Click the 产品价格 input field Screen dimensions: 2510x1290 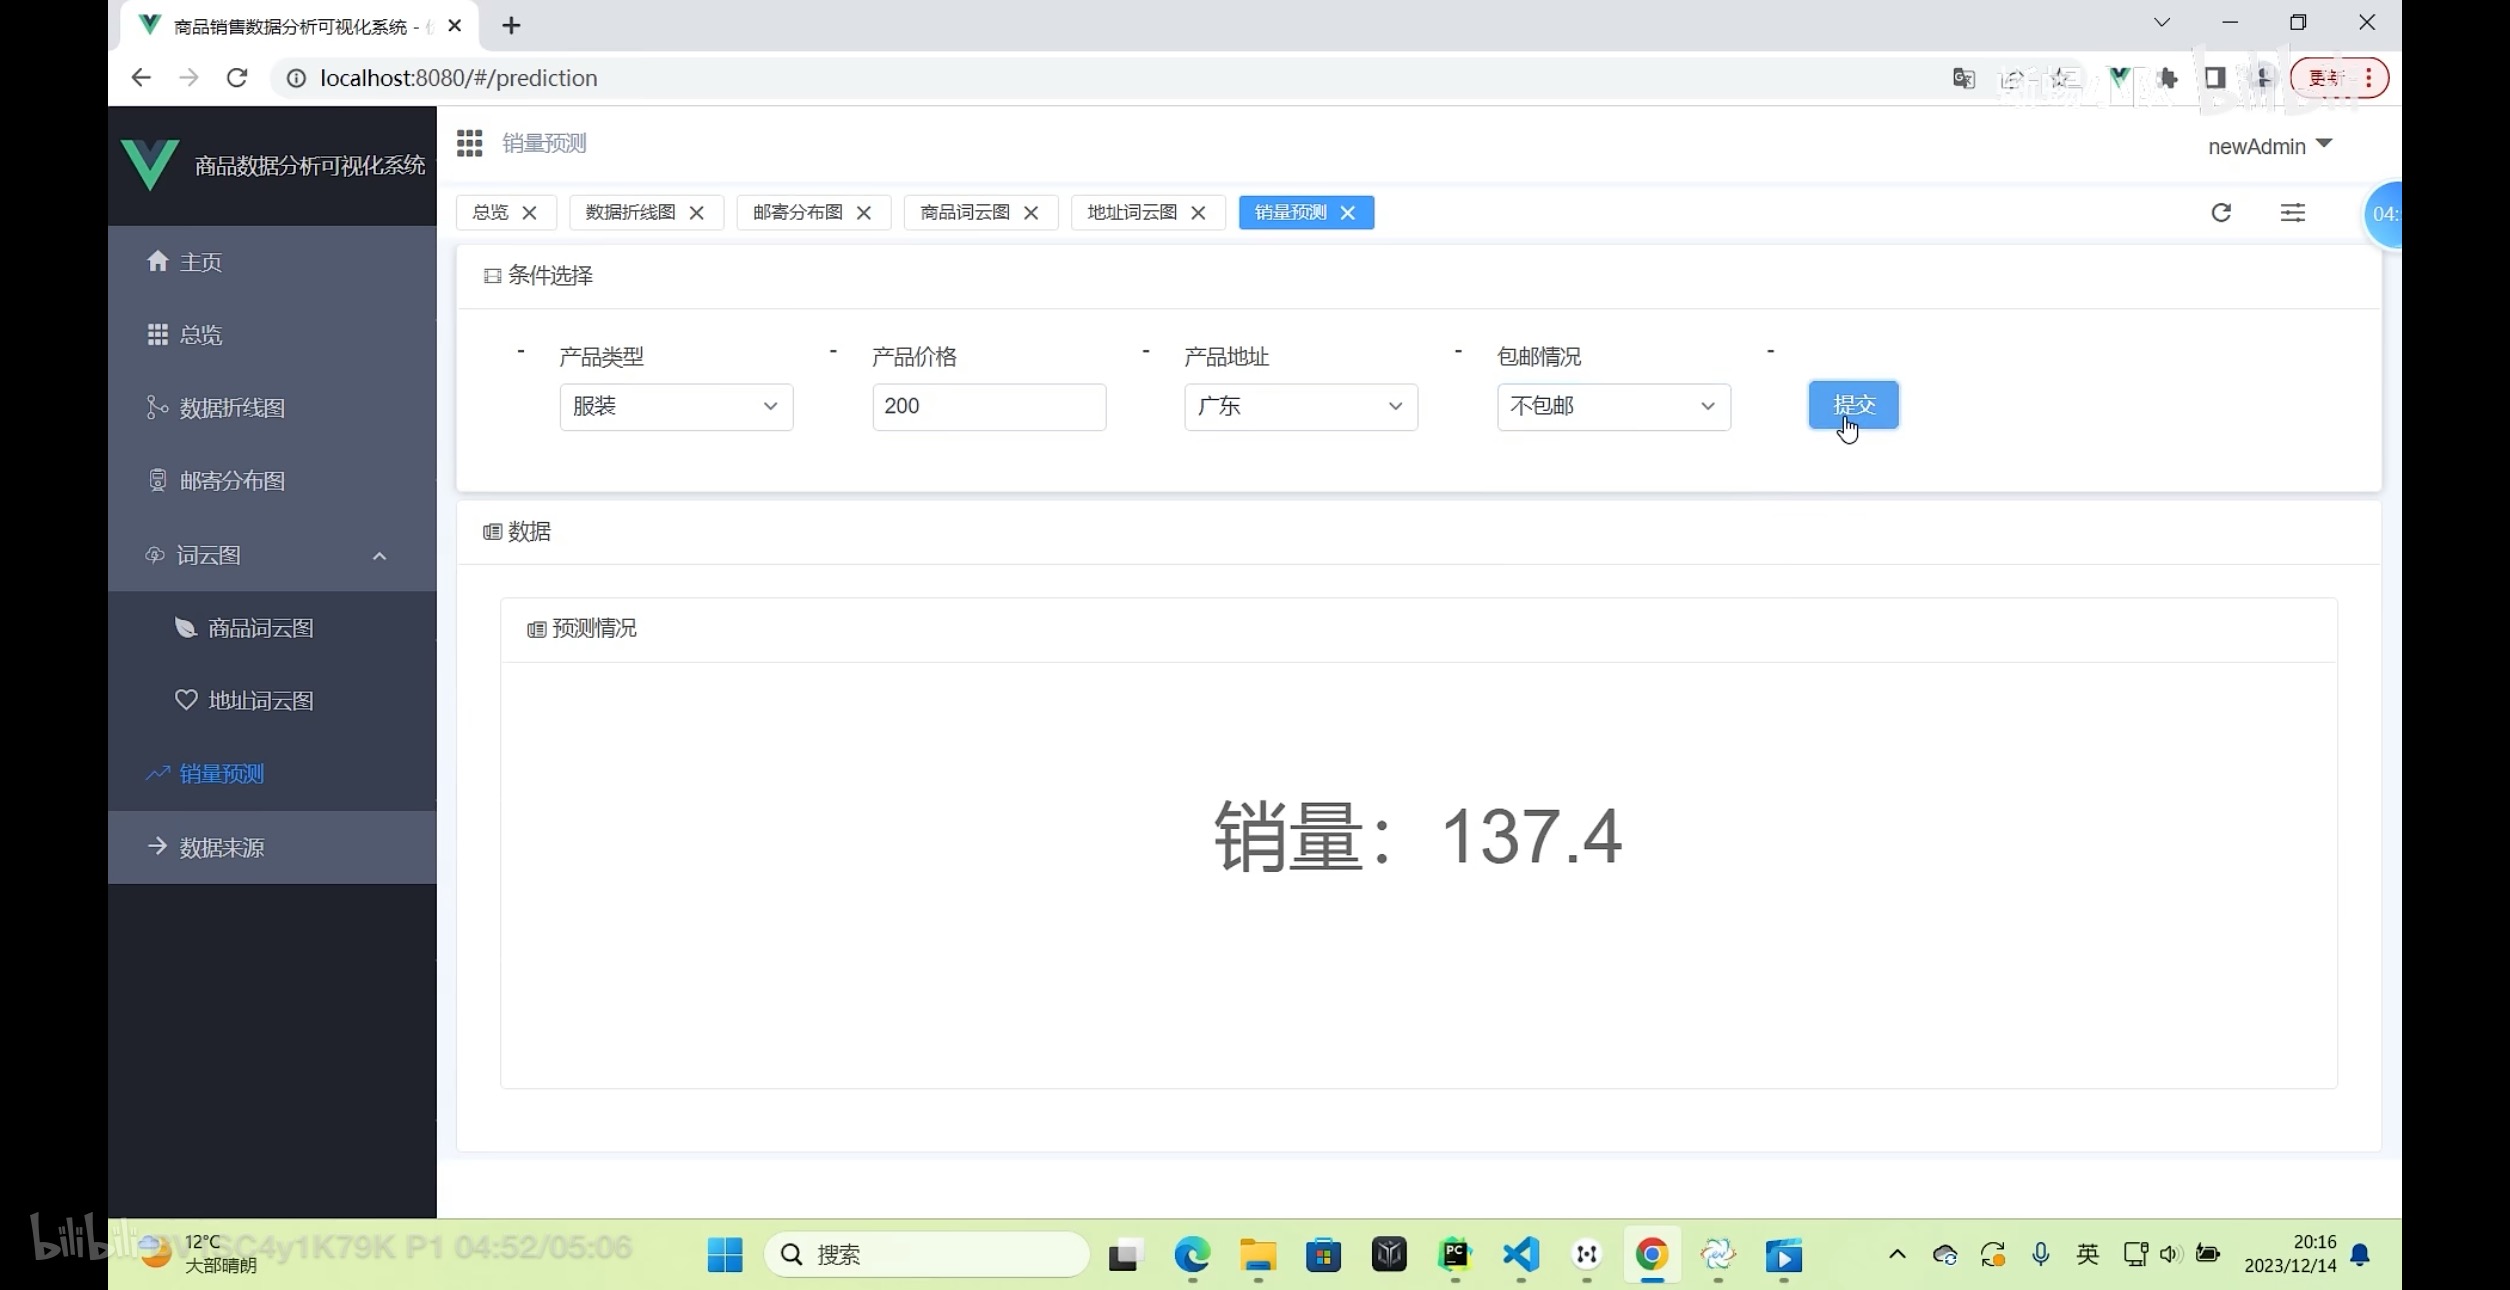tap(988, 406)
